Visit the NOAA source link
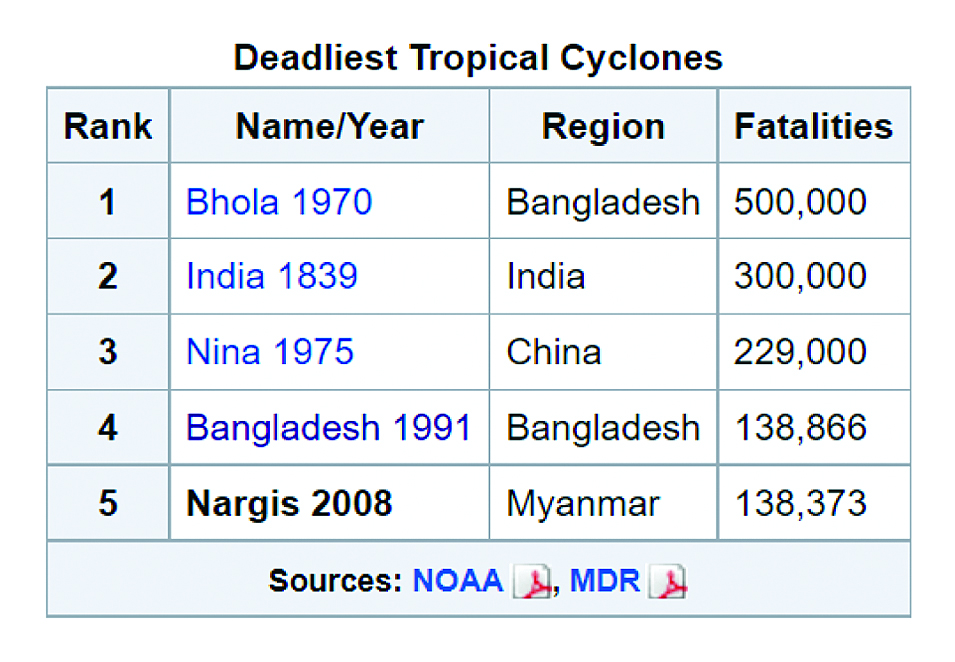The image size is (955, 662). [457, 580]
